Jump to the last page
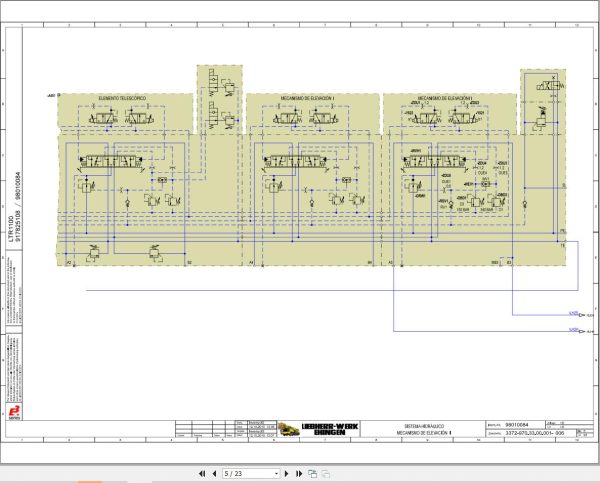 pyautogui.click(x=299, y=474)
